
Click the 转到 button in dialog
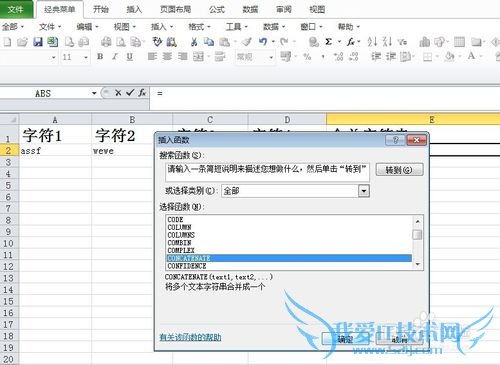coord(399,170)
